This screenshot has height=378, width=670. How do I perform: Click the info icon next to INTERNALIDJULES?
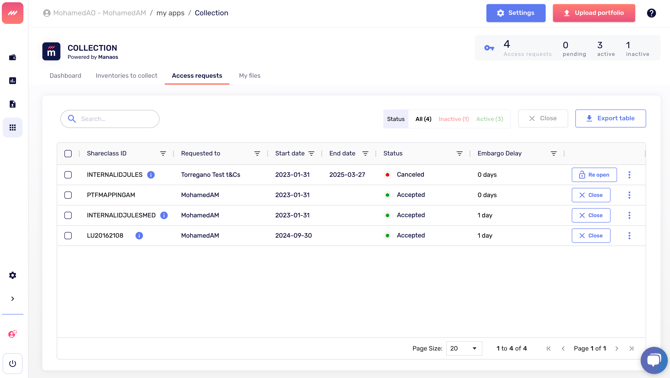pos(151,175)
